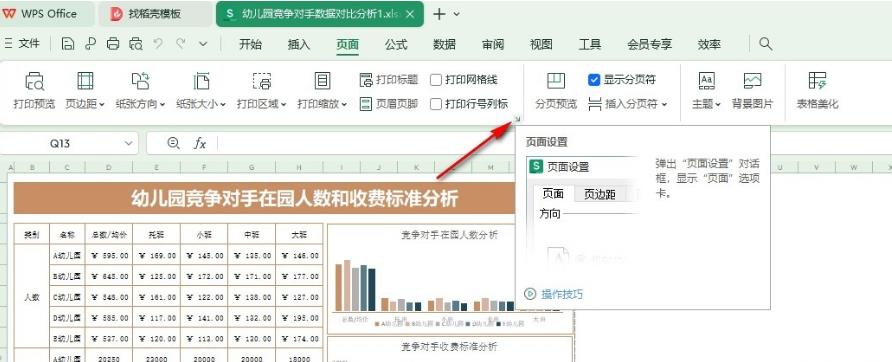Open the Print Preview (打印预览) tool

pos(34,91)
